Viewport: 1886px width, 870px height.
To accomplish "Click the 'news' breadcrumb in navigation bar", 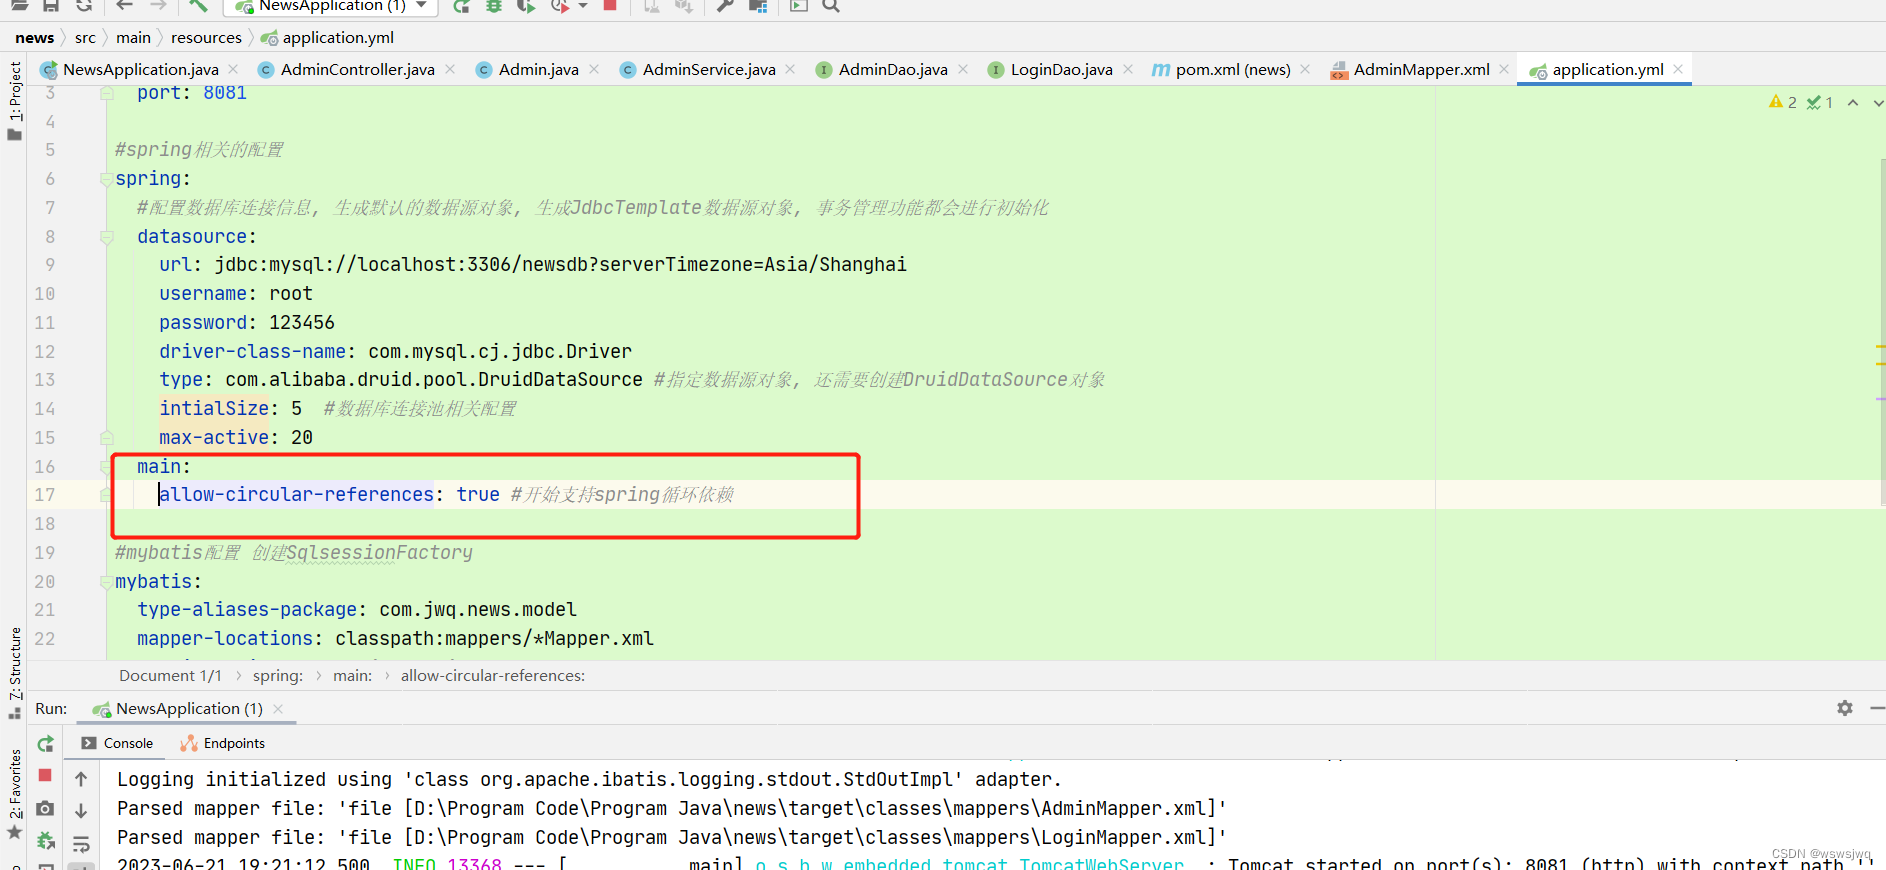I will 35,37.
